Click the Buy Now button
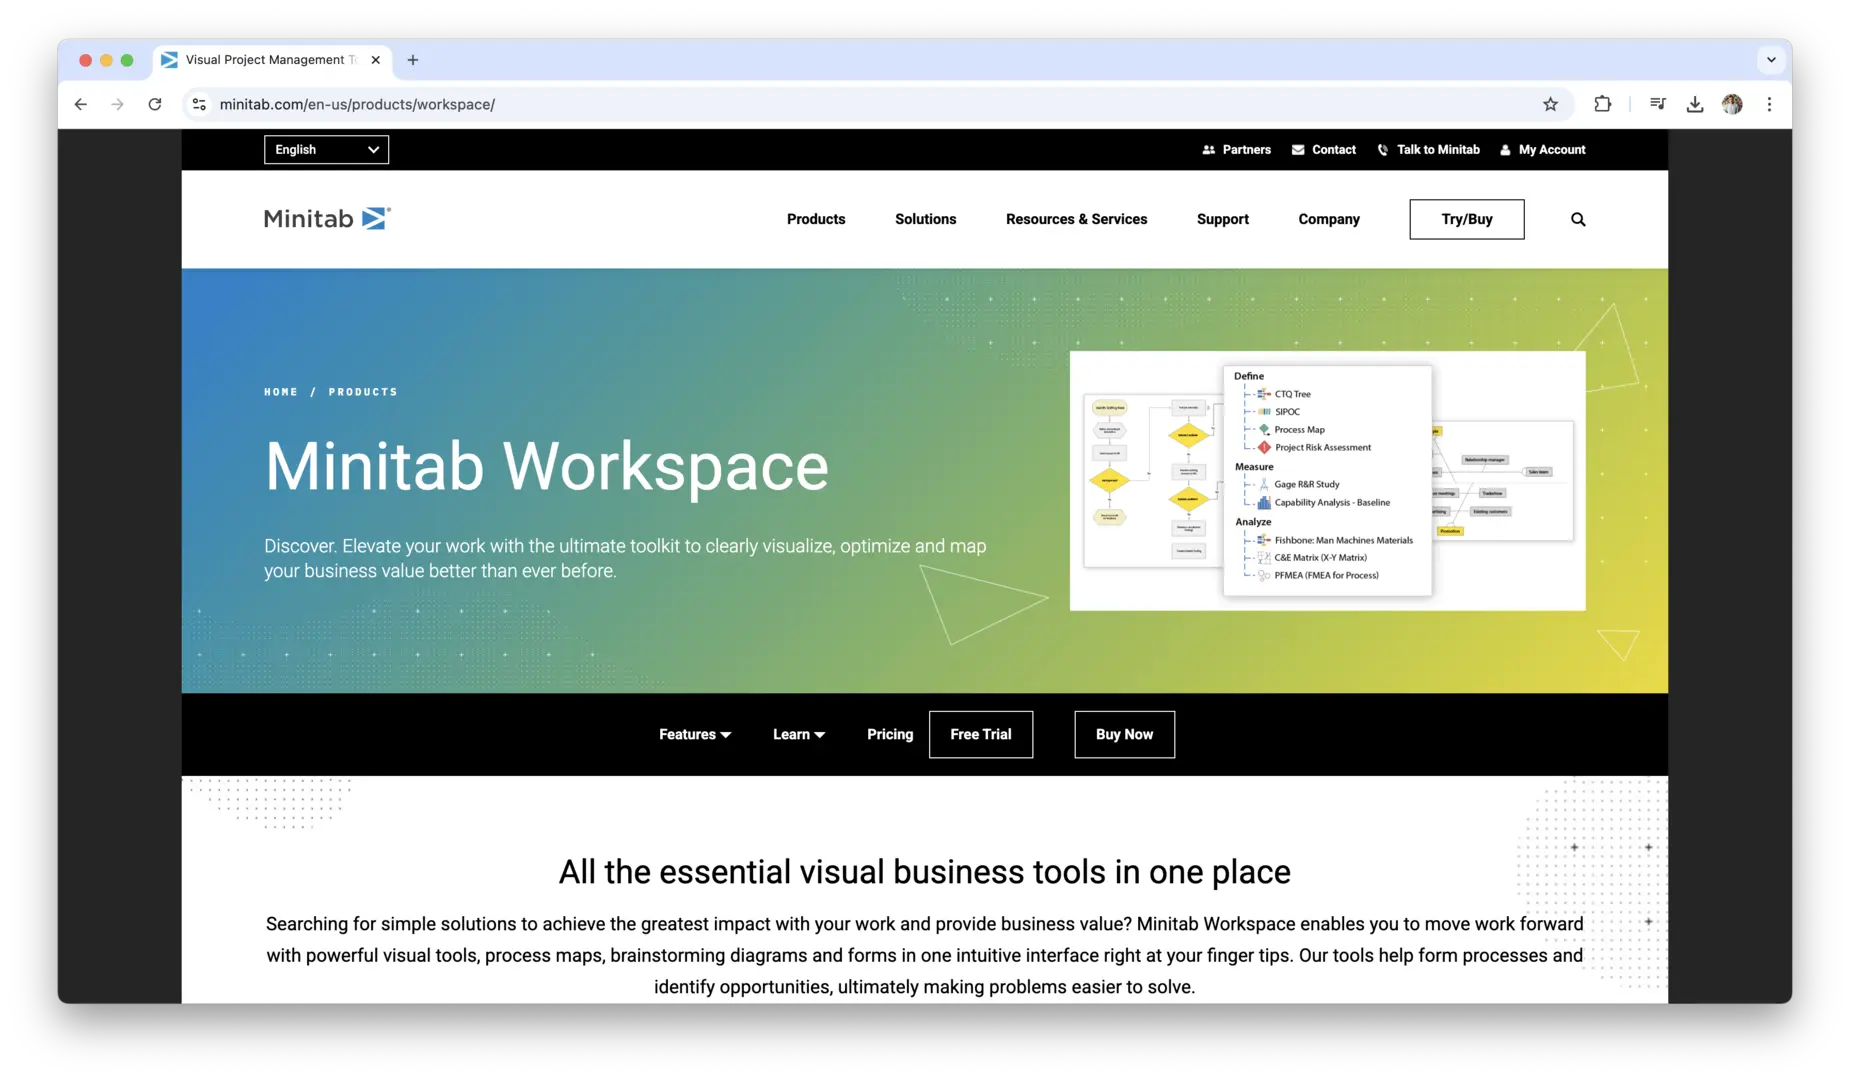Viewport: 1850px width, 1080px height. point(1124,734)
